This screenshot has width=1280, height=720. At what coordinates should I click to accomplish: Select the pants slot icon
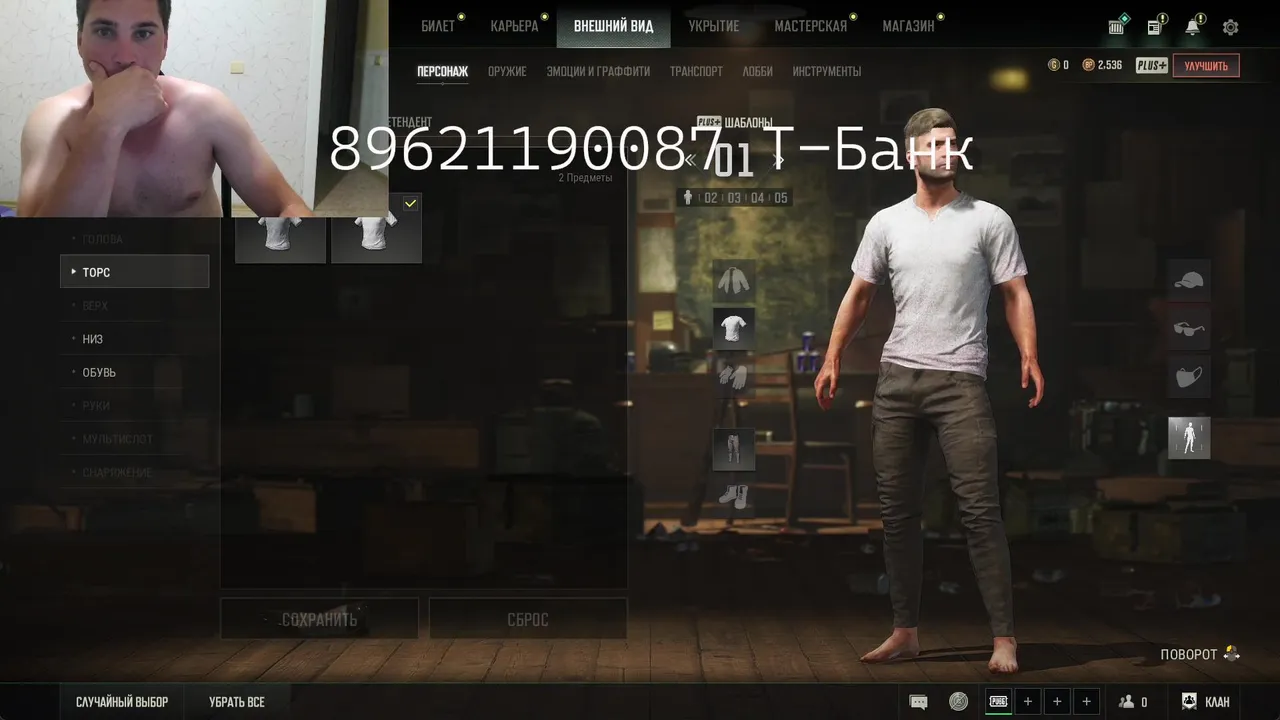[734, 449]
